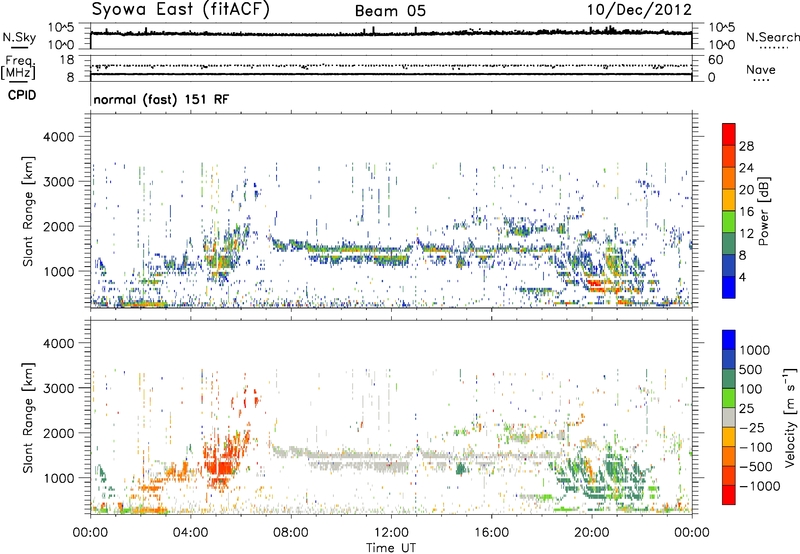
Task: Click the '500' label on Velocity colorbar
Action: pos(752,369)
